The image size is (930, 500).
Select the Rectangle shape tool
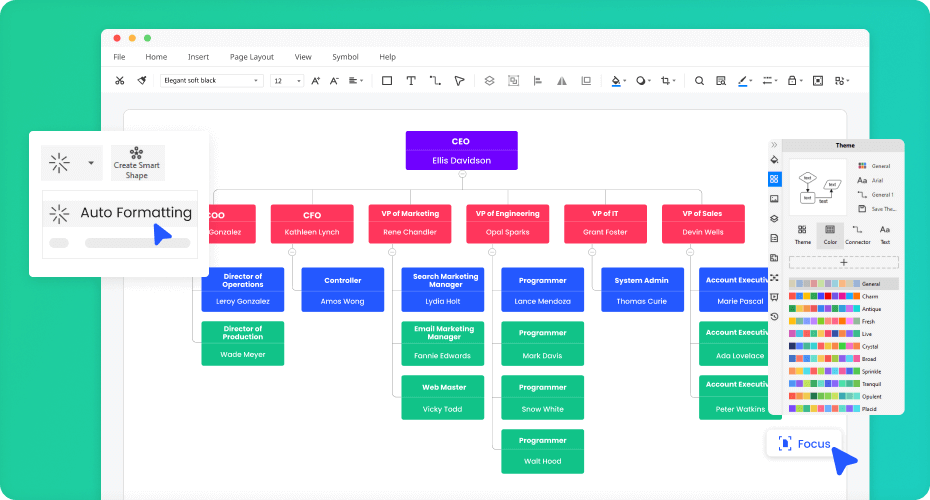(387, 81)
